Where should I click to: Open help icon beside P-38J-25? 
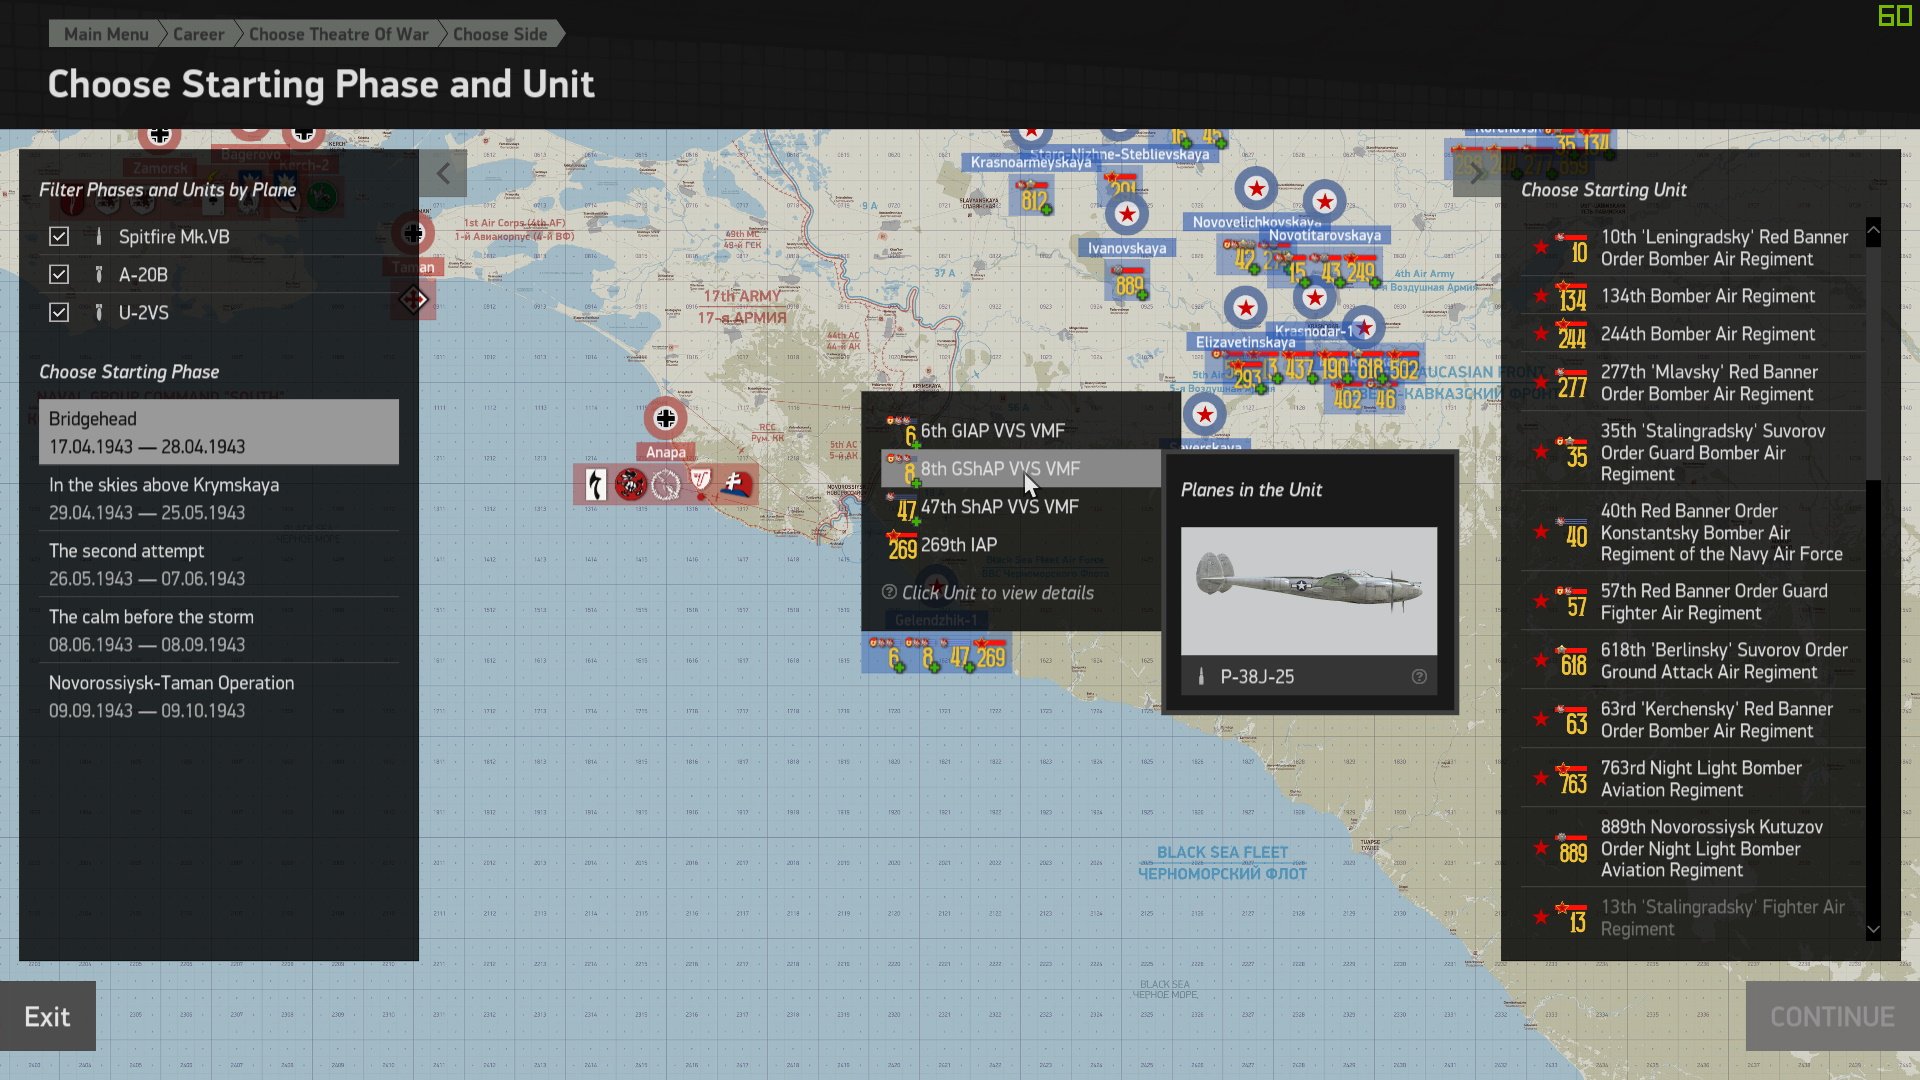(x=1419, y=677)
